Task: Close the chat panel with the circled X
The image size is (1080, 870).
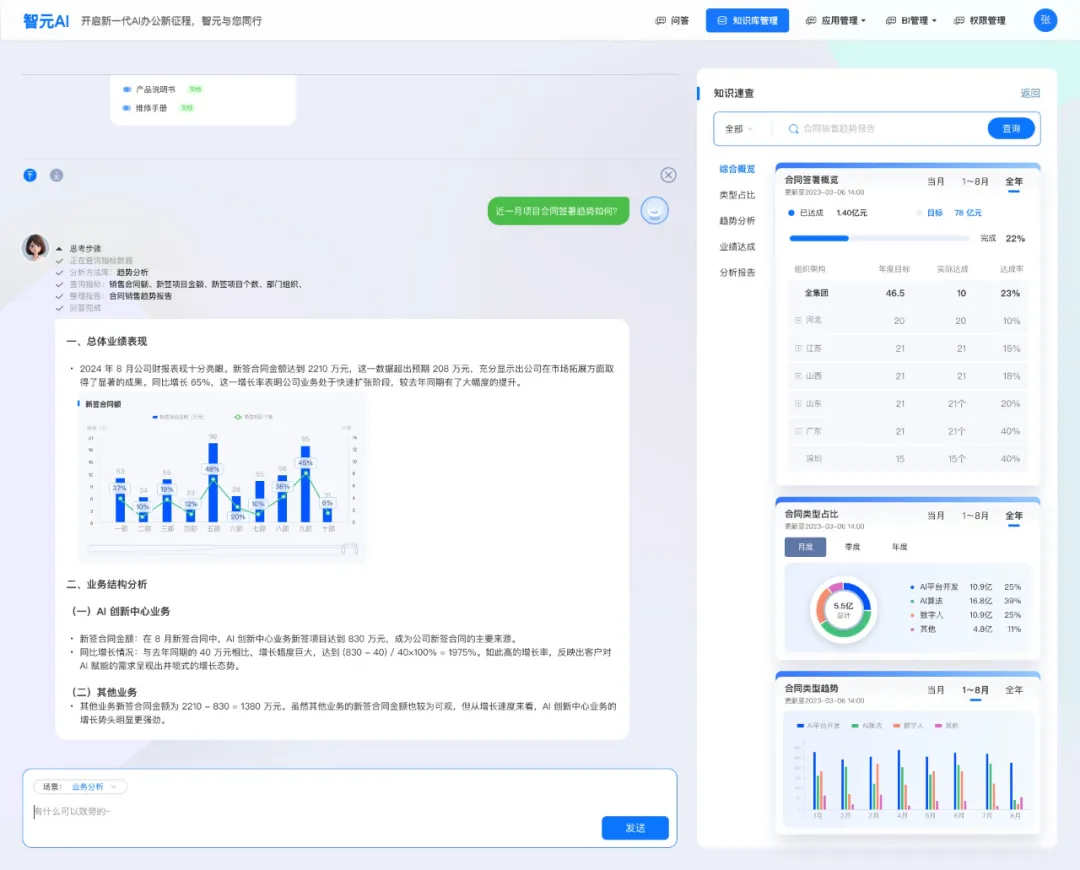Action: click(668, 175)
